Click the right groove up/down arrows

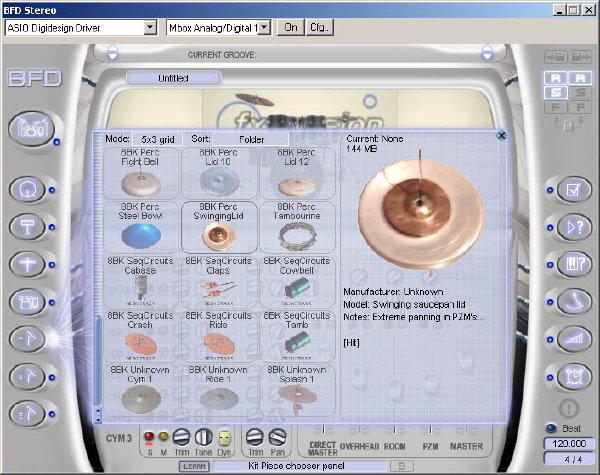pyautogui.click(x=487, y=53)
